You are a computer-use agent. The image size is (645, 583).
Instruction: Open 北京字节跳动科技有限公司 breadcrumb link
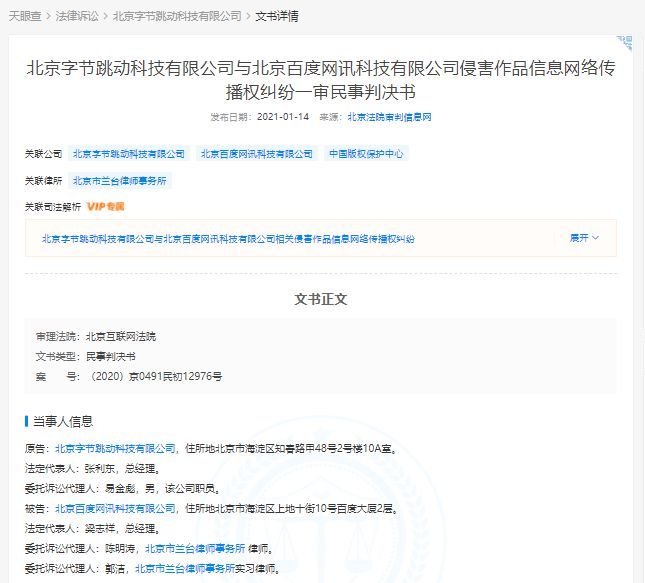point(177,17)
